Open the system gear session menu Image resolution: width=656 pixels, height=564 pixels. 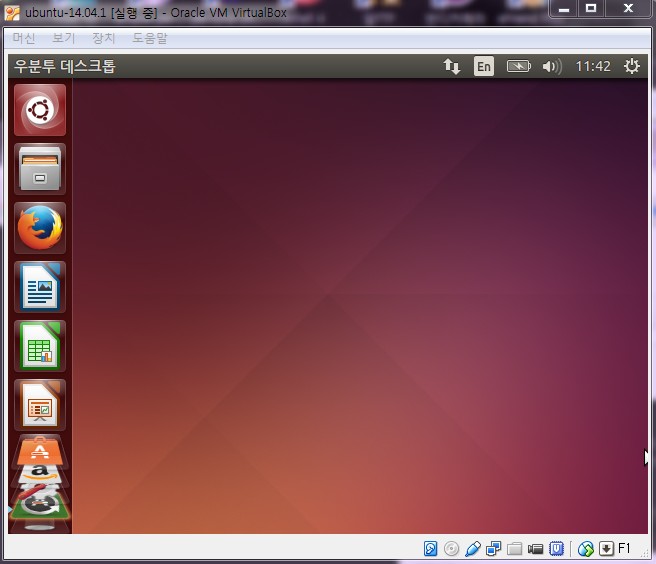click(x=631, y=67)
